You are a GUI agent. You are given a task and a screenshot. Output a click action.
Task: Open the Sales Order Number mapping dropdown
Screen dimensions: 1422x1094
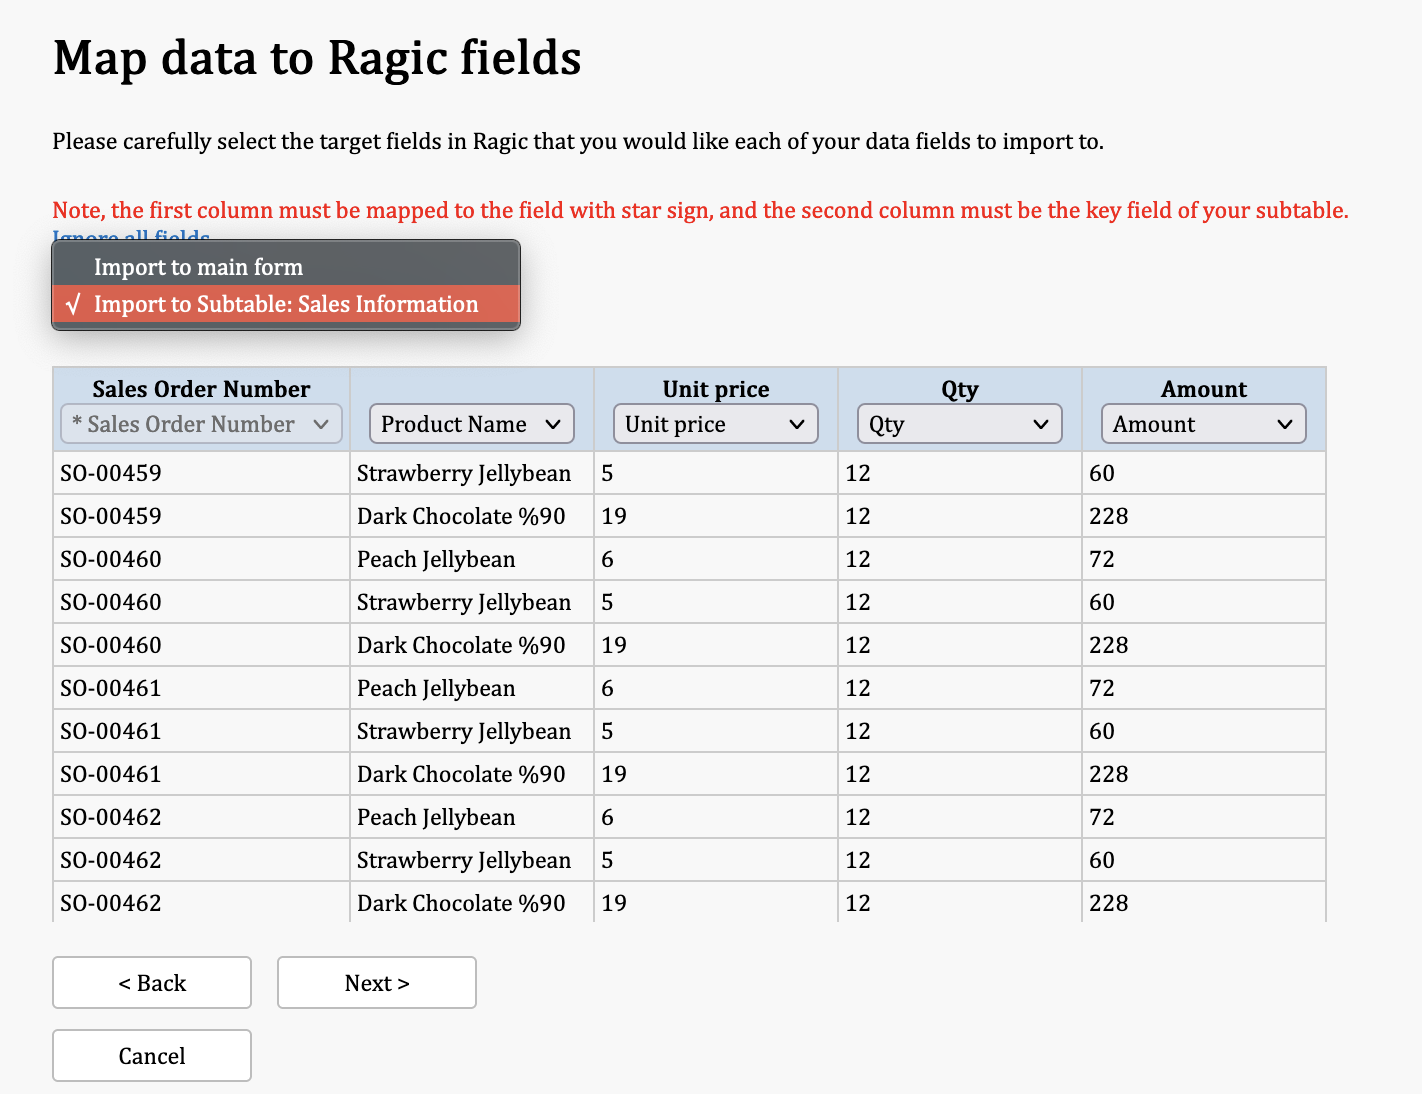202,424
